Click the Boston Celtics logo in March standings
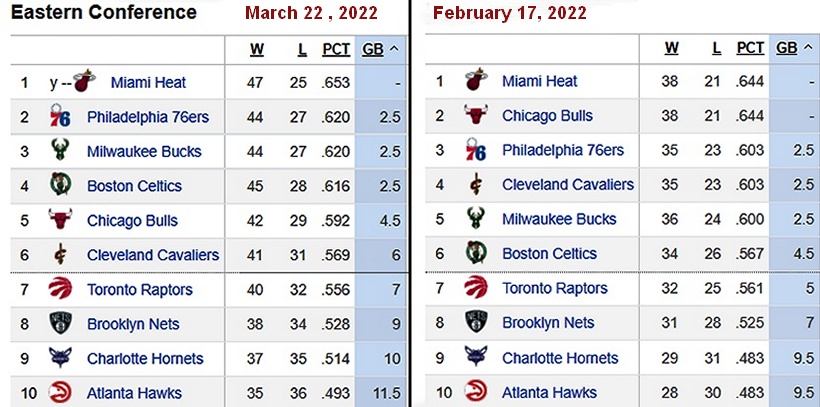The width and height of the screenshot is (820, 407). click(60, 186)
